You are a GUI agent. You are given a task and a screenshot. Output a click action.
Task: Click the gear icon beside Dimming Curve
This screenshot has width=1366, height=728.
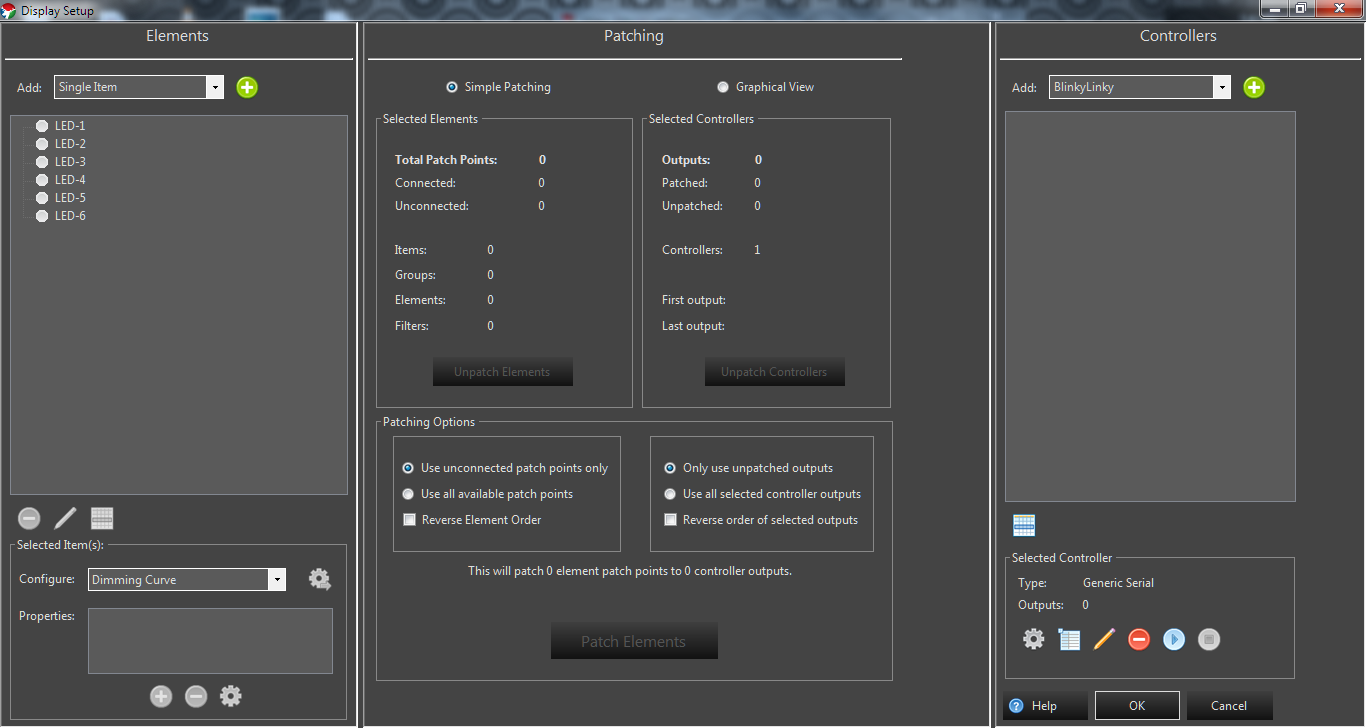[319, 579]
